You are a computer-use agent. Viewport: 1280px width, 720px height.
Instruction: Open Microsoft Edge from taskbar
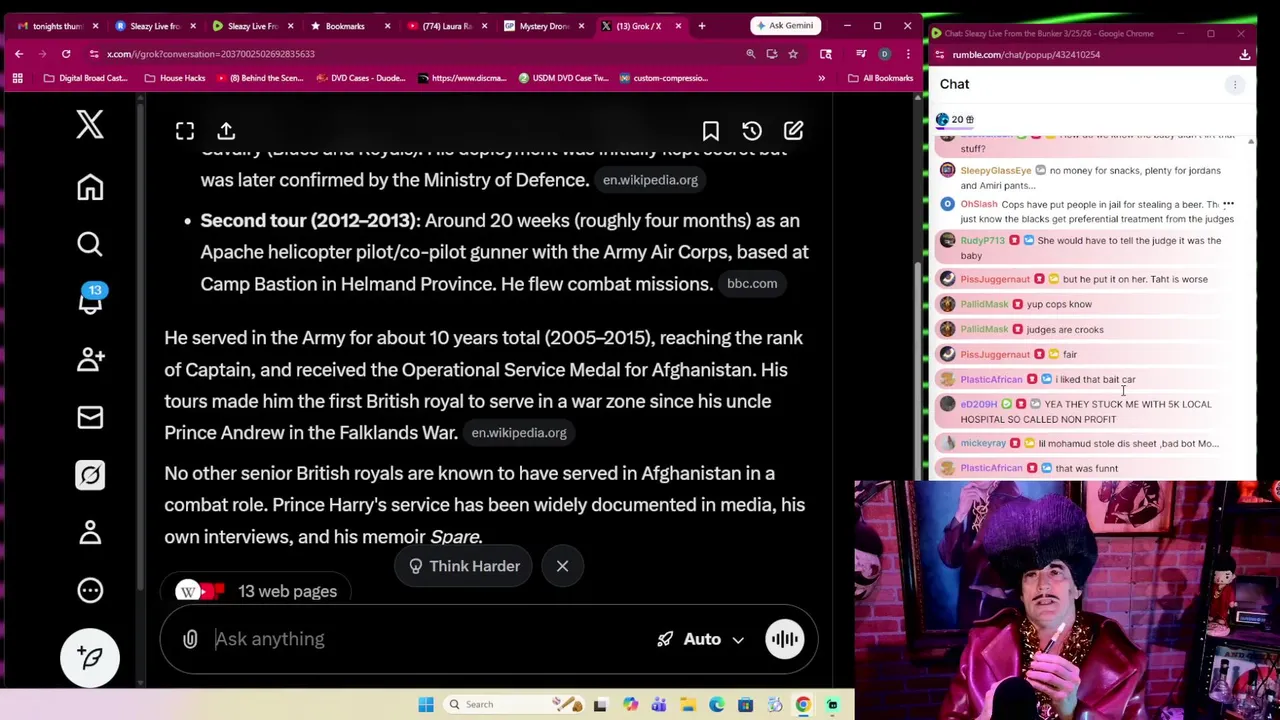[717, 705]
